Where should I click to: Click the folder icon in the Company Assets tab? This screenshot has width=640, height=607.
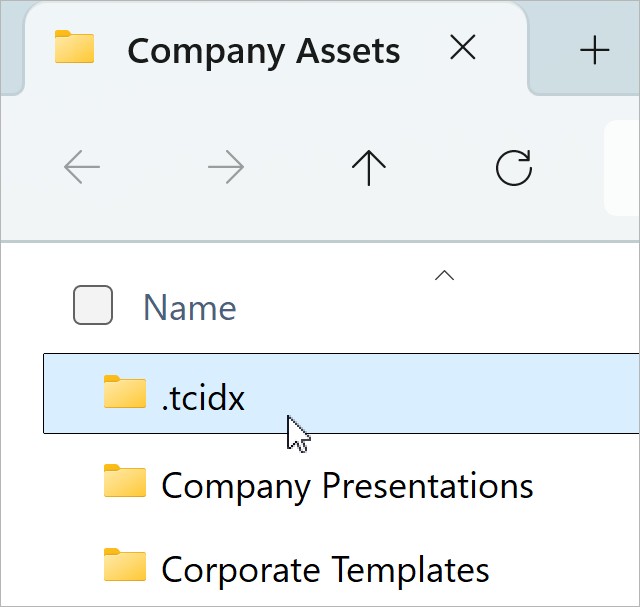[74, 48]
